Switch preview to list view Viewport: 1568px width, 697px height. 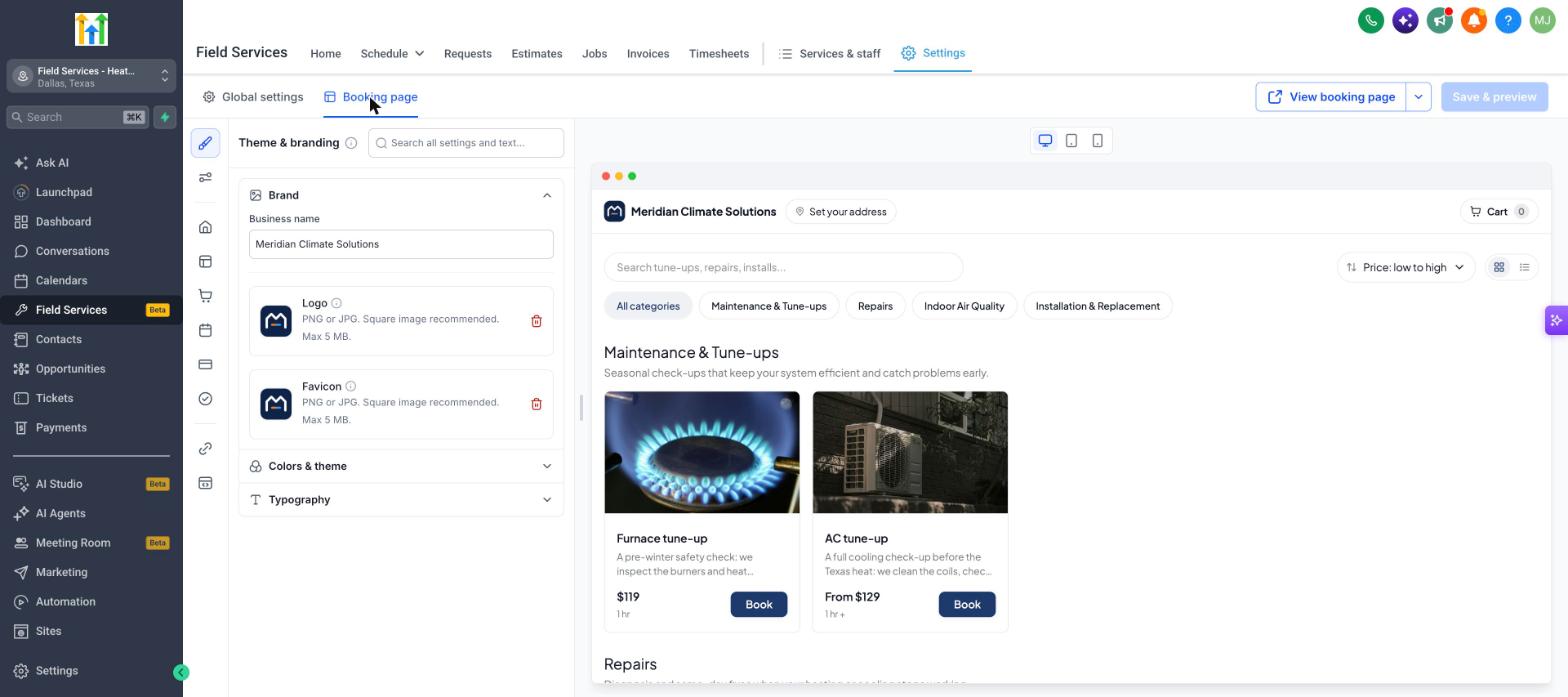pos(1524,267)
